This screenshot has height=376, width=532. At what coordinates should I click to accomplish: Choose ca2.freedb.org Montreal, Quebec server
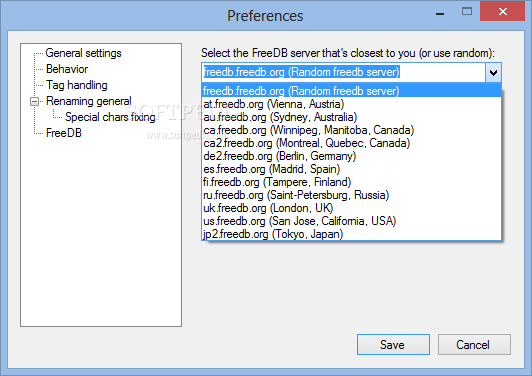pos(352,143)
